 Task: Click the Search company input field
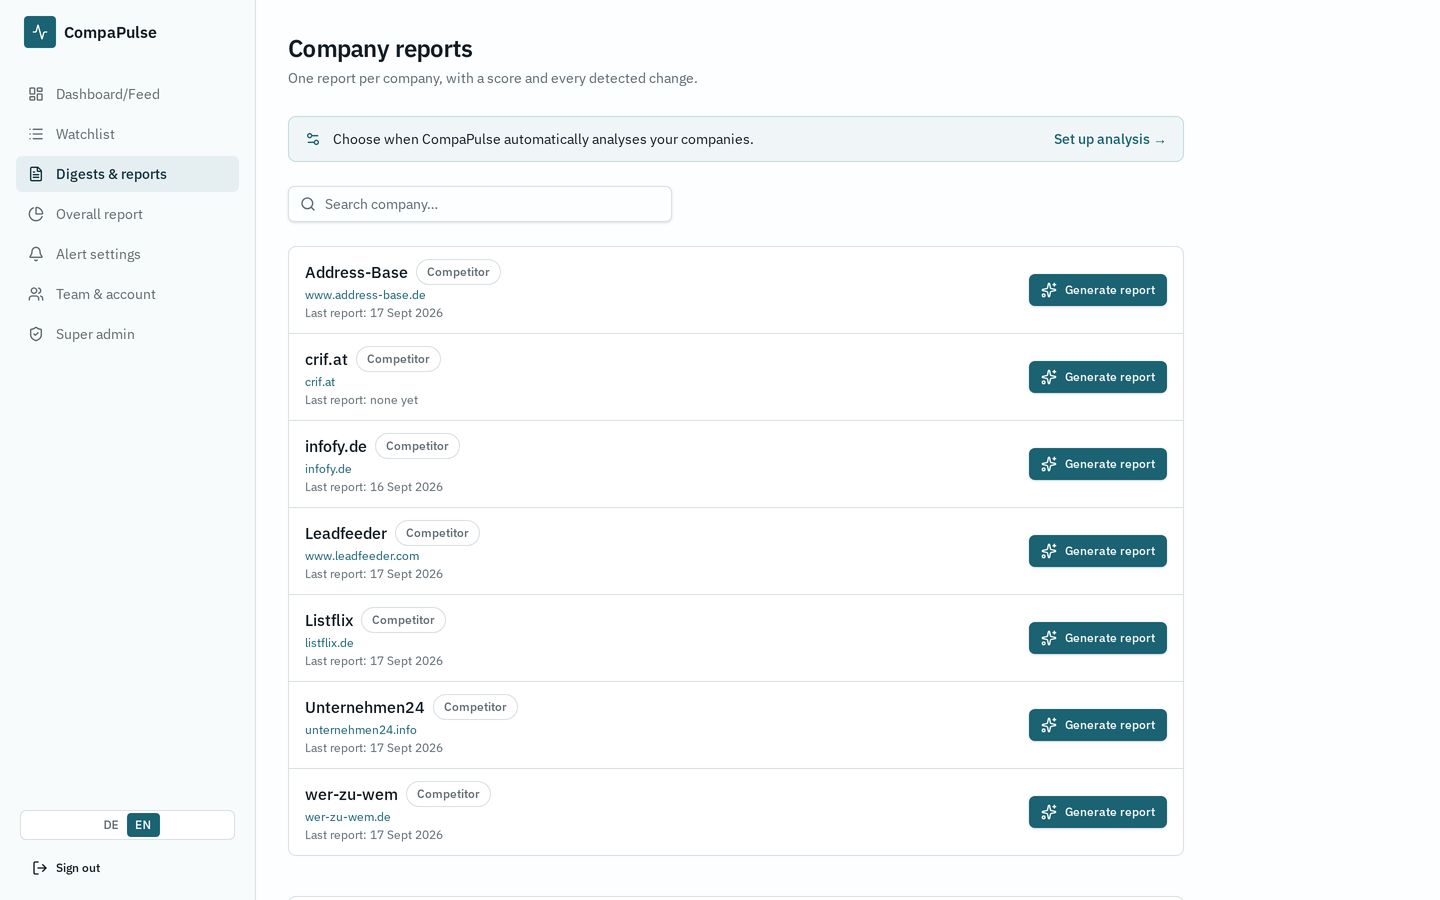(x=480, y=204)
